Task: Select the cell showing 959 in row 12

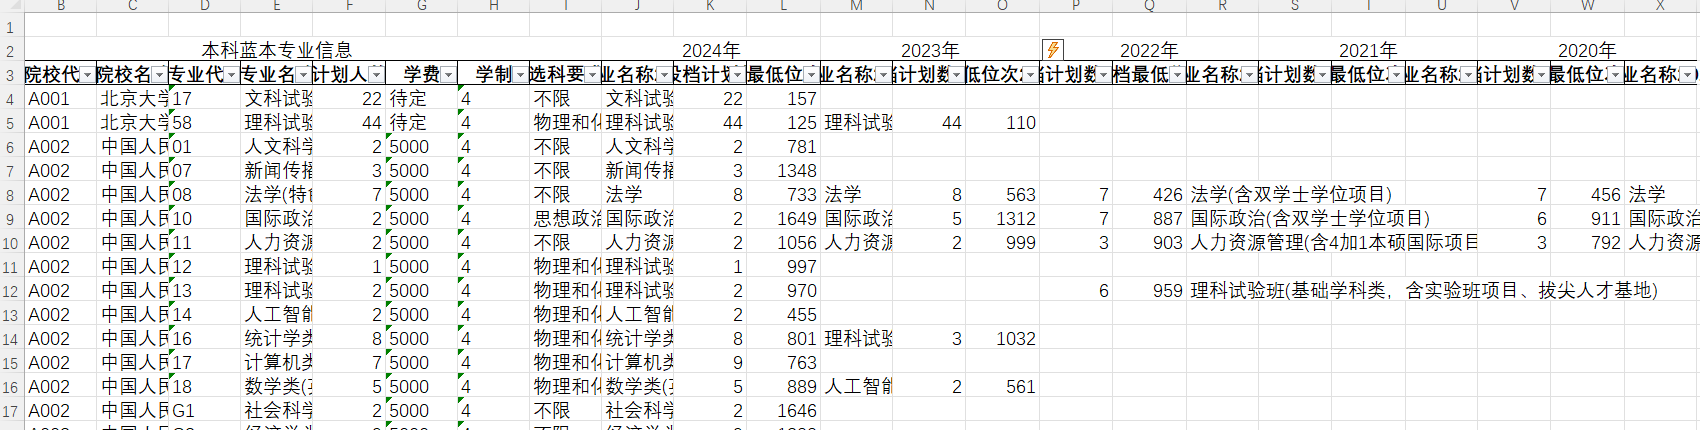Action: pos(1149,291)
